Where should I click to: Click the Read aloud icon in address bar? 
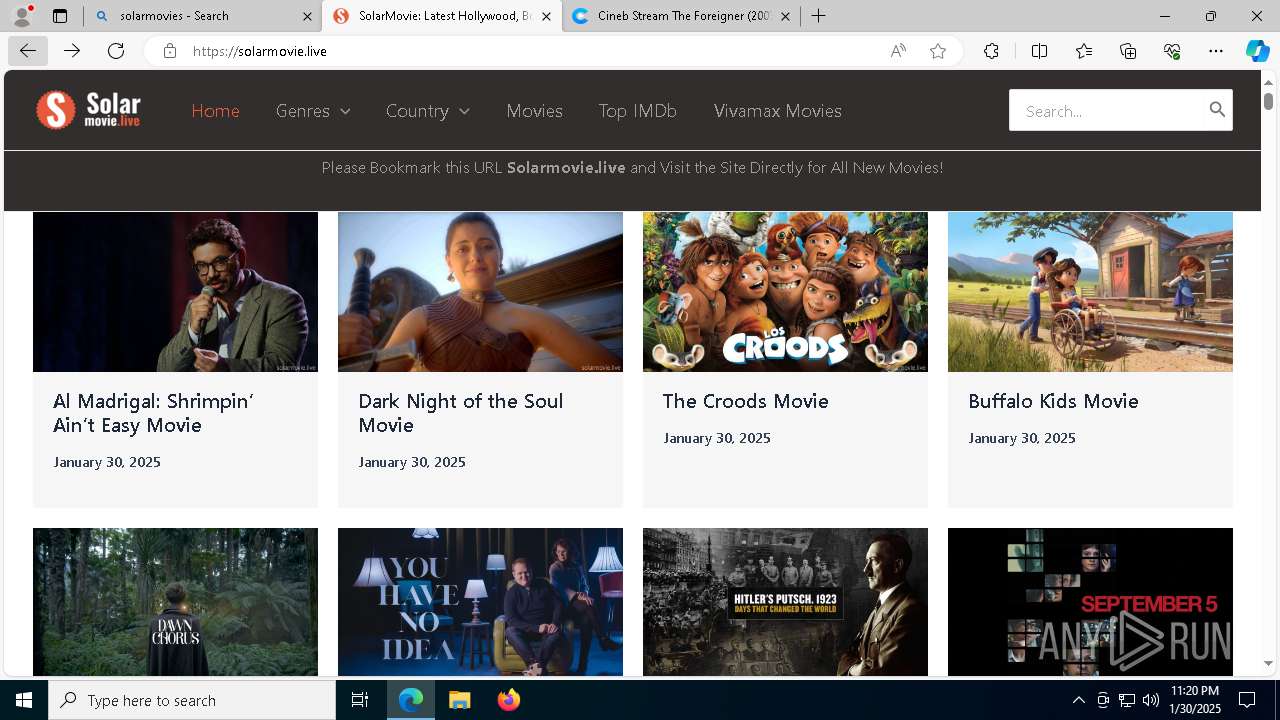coord(898,51)
